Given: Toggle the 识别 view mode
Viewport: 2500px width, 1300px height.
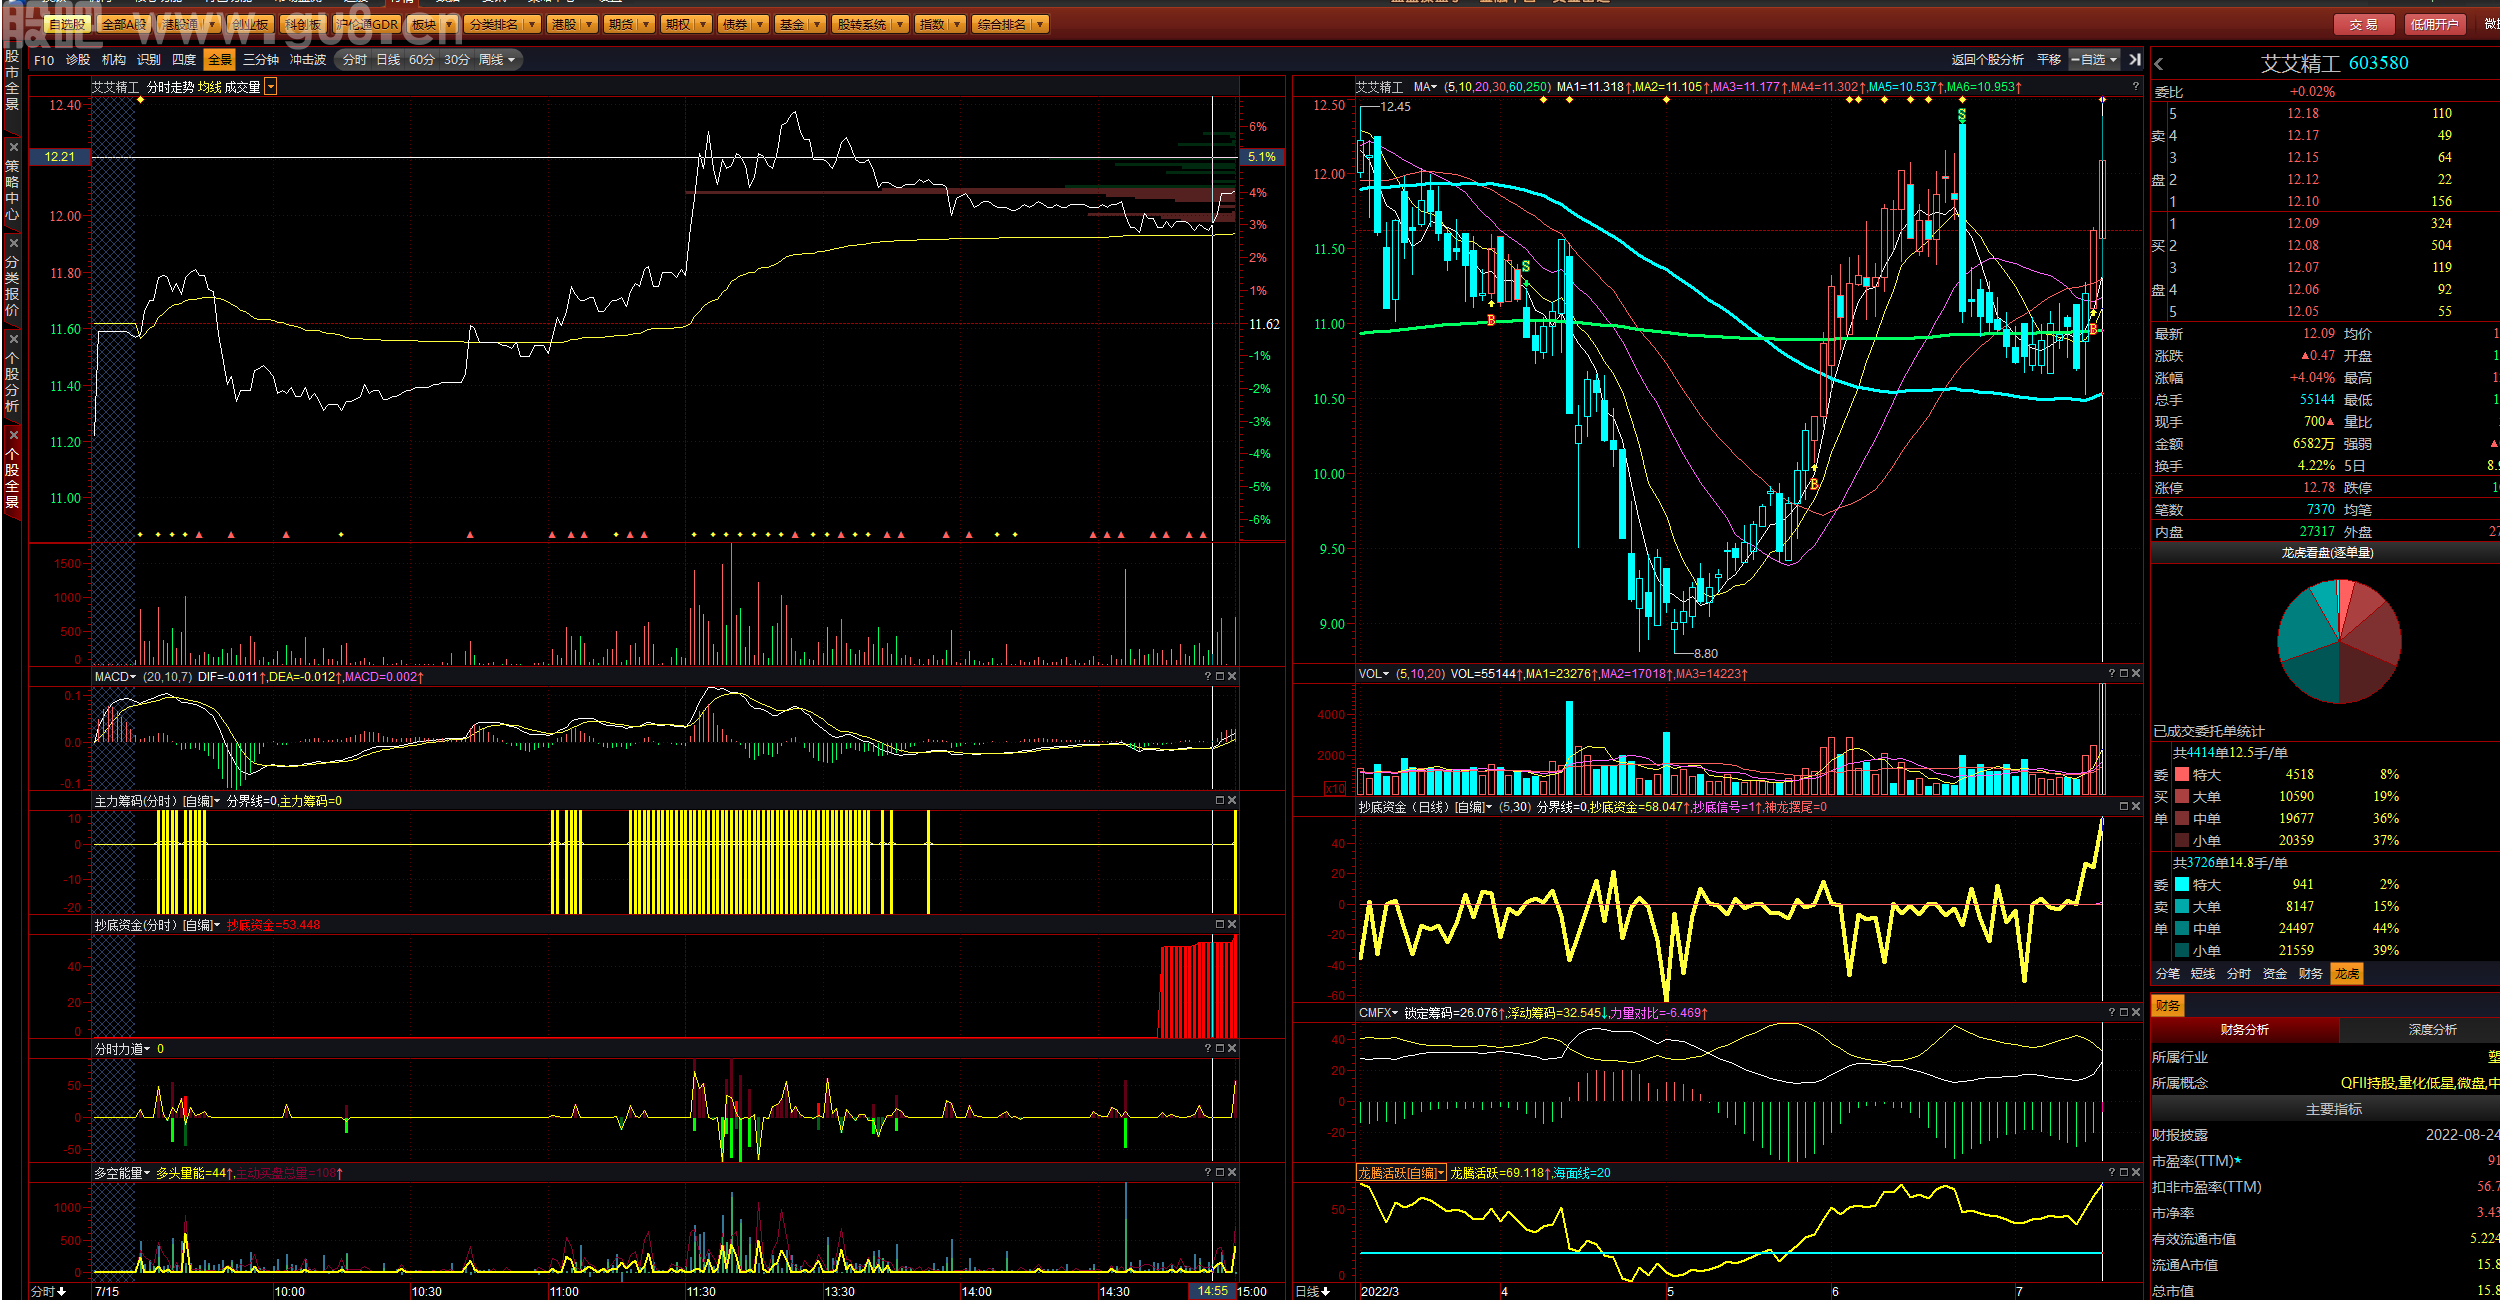Looking at the screenshot, I should pyautogui.click(x=149, y=60).
